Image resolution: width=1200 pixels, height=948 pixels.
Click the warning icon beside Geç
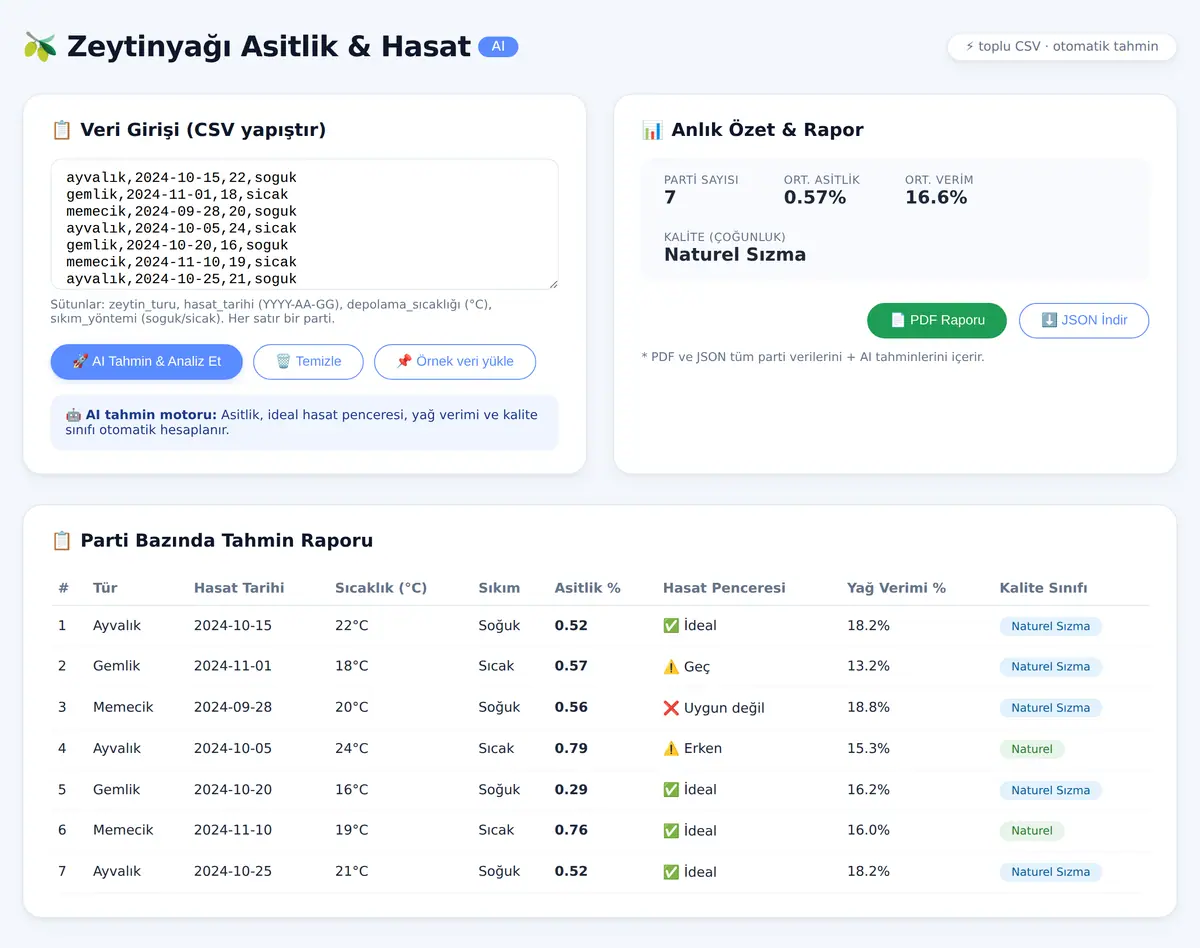pyautogui.click(x=671, y=667)
